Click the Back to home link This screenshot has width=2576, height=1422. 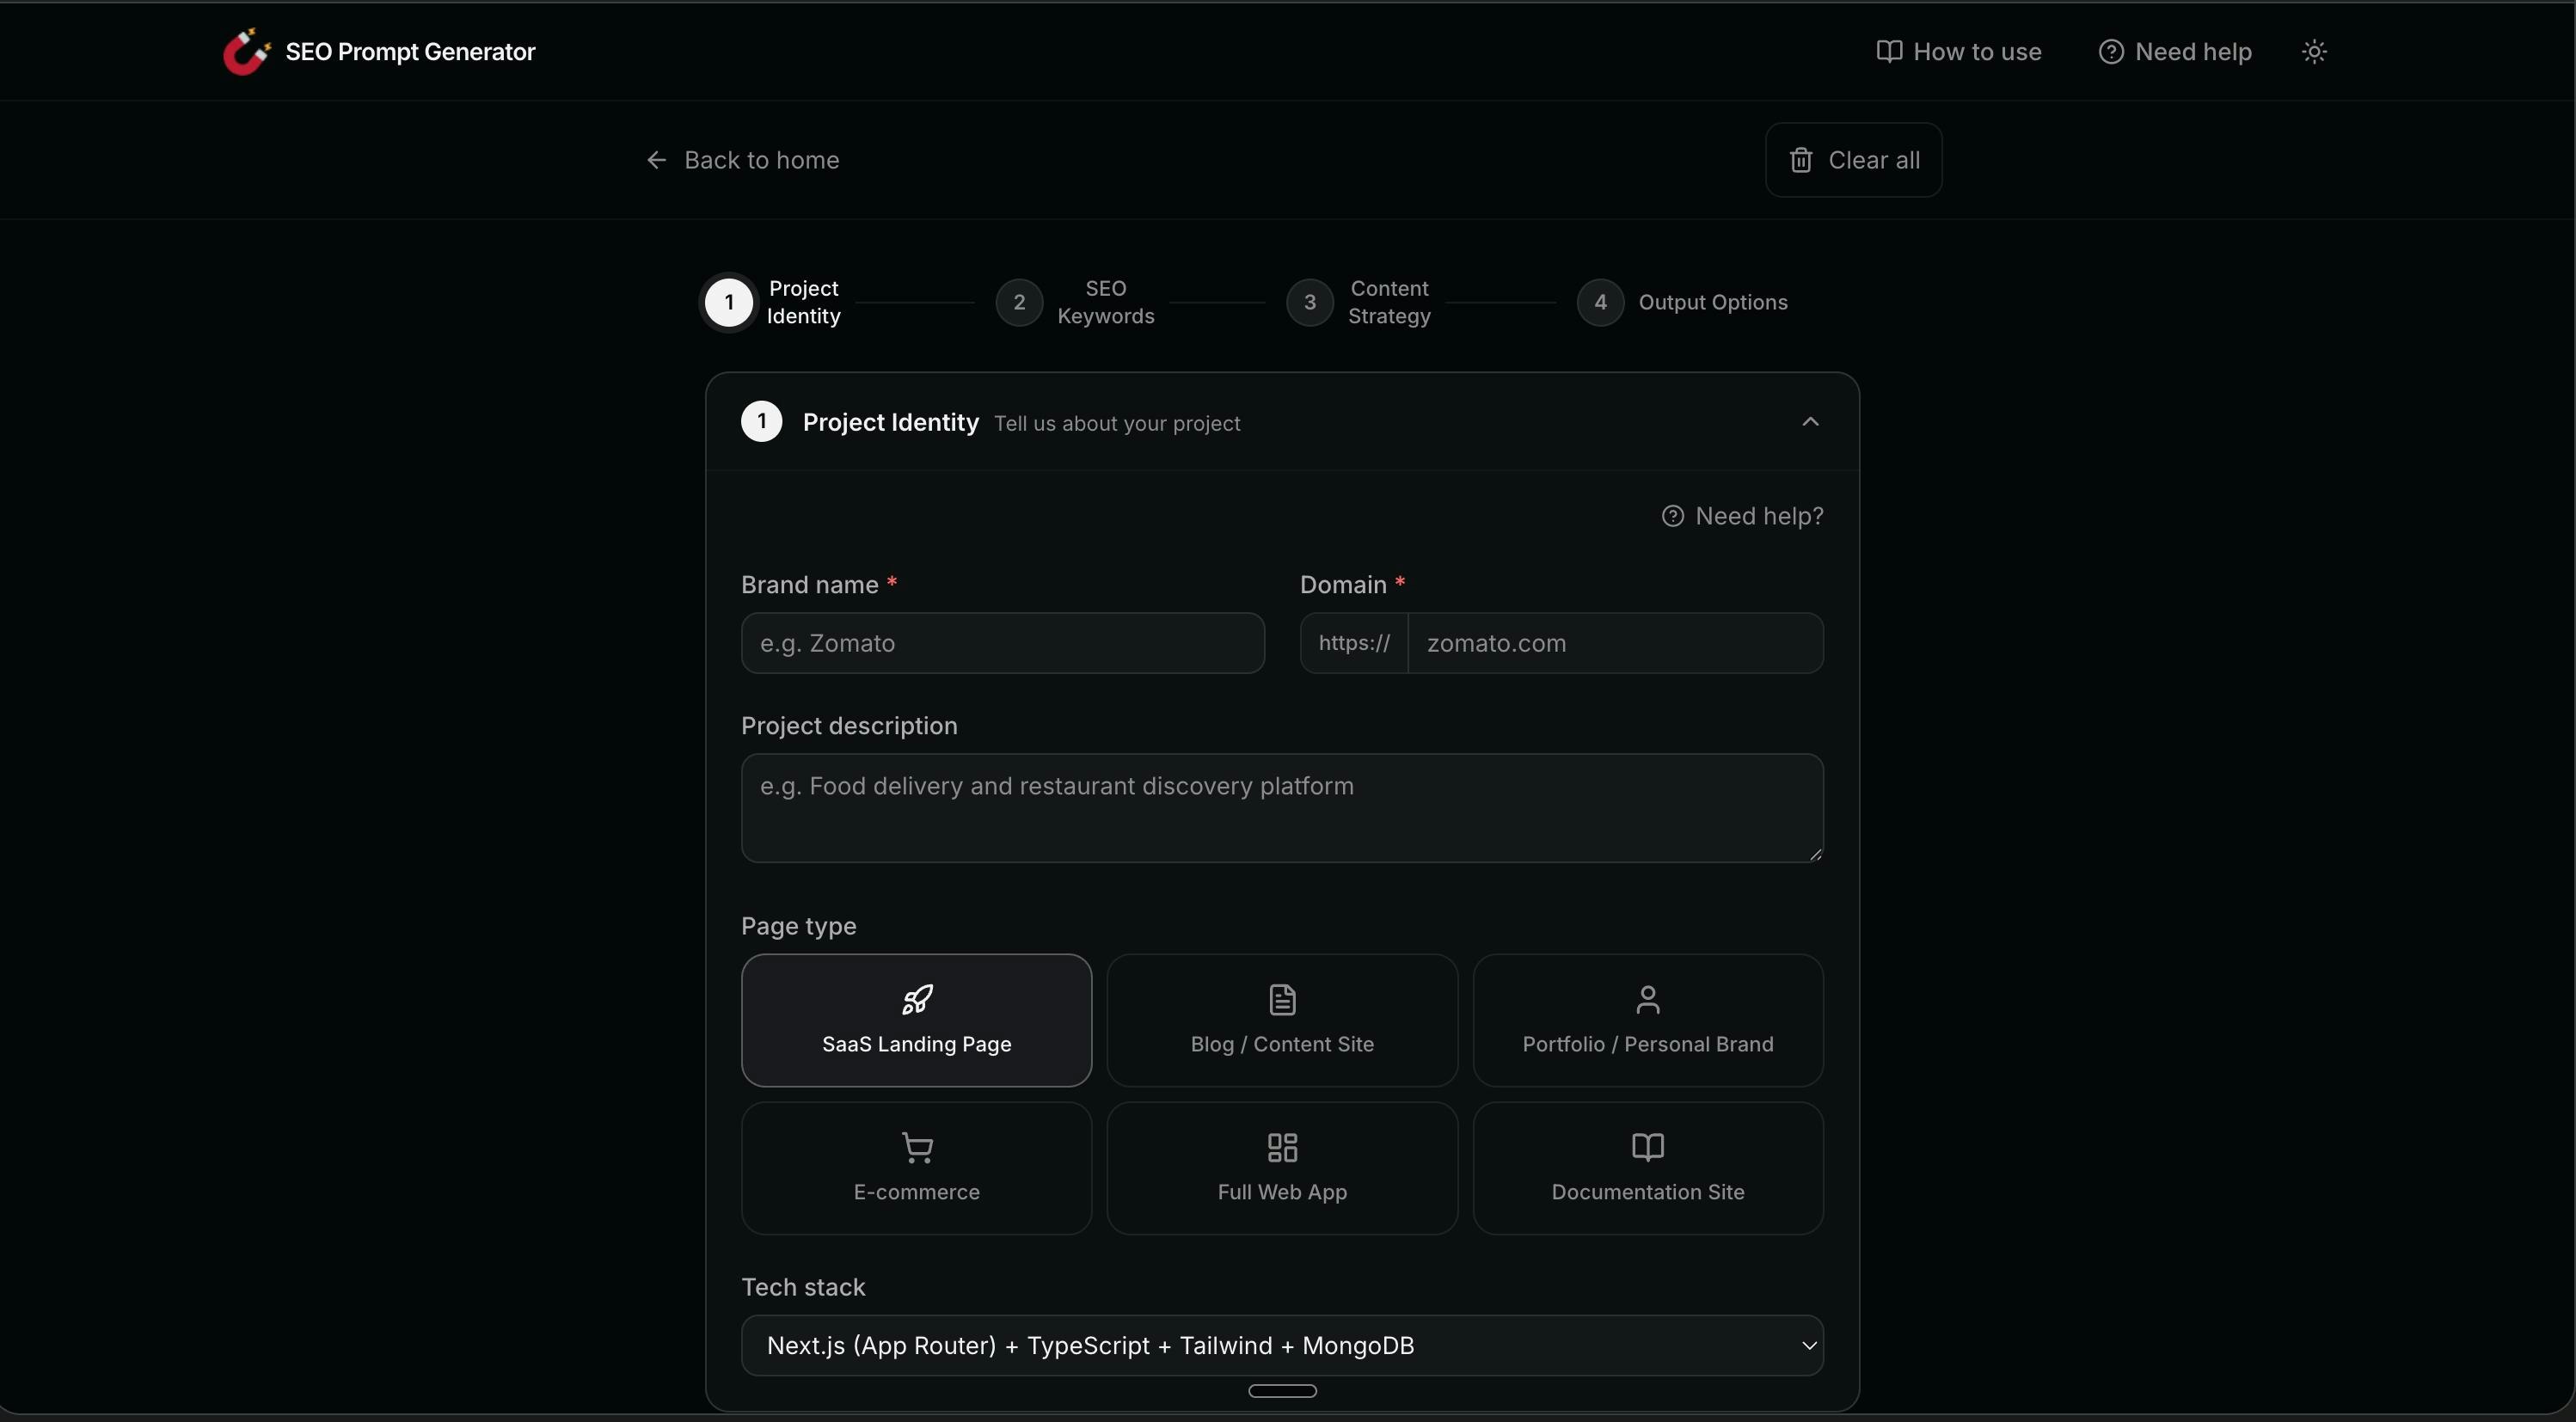(742, 159)
